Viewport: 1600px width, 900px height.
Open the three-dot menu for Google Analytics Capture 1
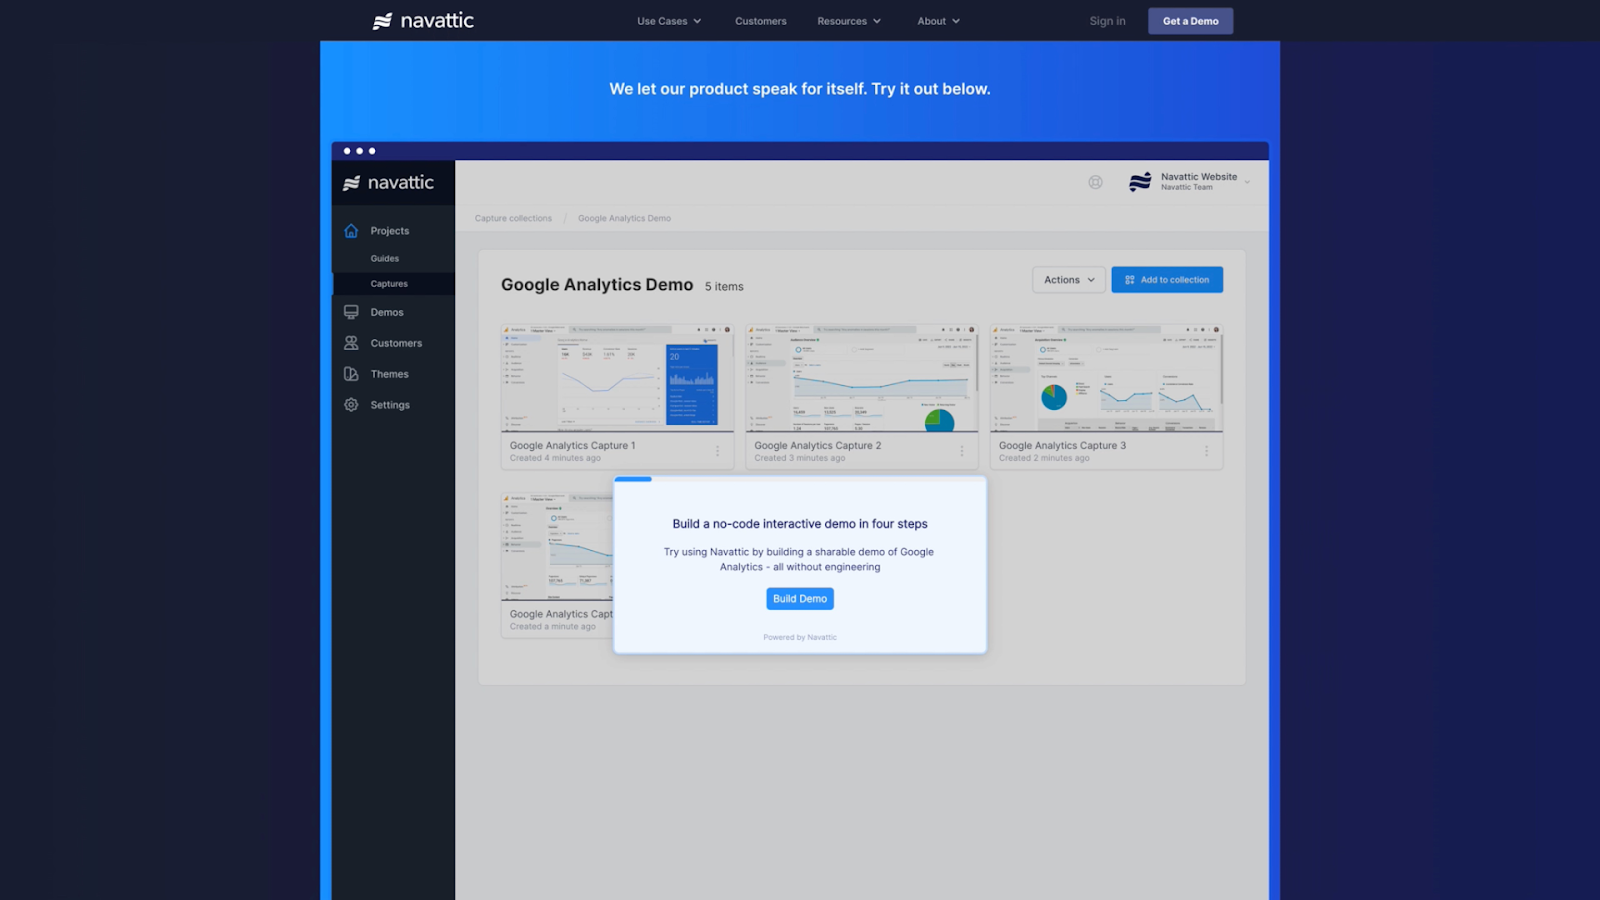[x=718, y=451]
